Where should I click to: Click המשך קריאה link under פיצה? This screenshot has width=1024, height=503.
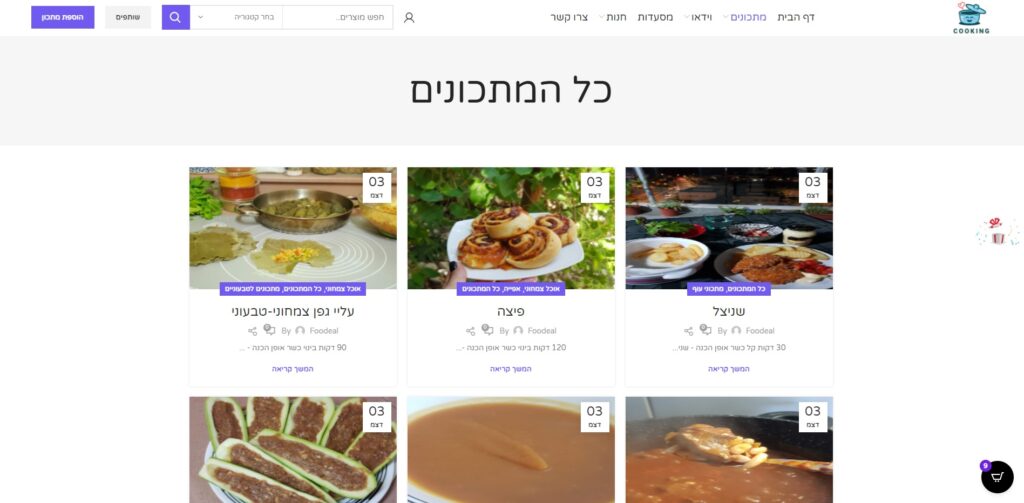tap(511, 369)
